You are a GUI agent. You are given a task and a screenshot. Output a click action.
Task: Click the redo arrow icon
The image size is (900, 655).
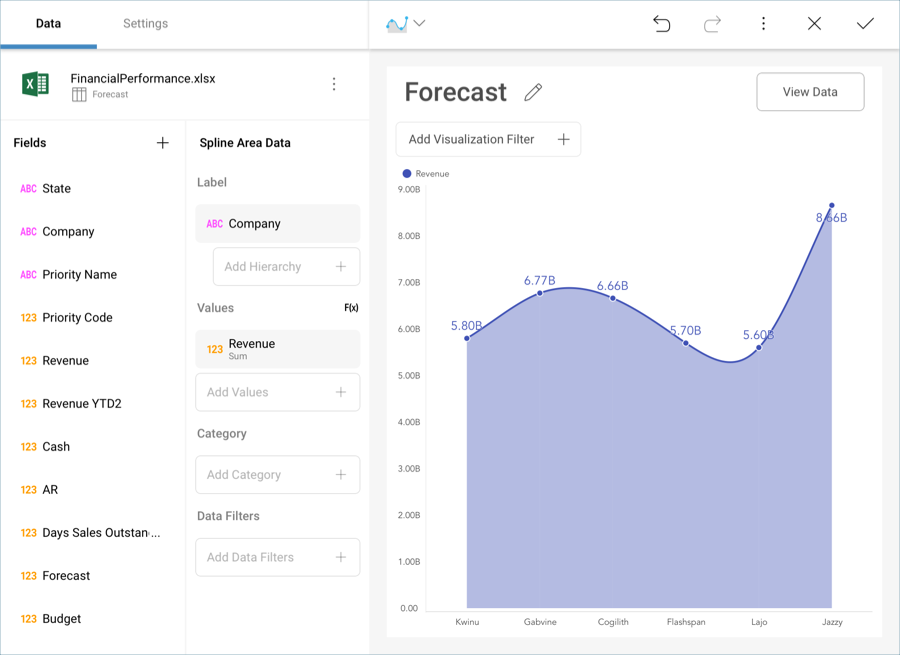(x=712, y=24)
